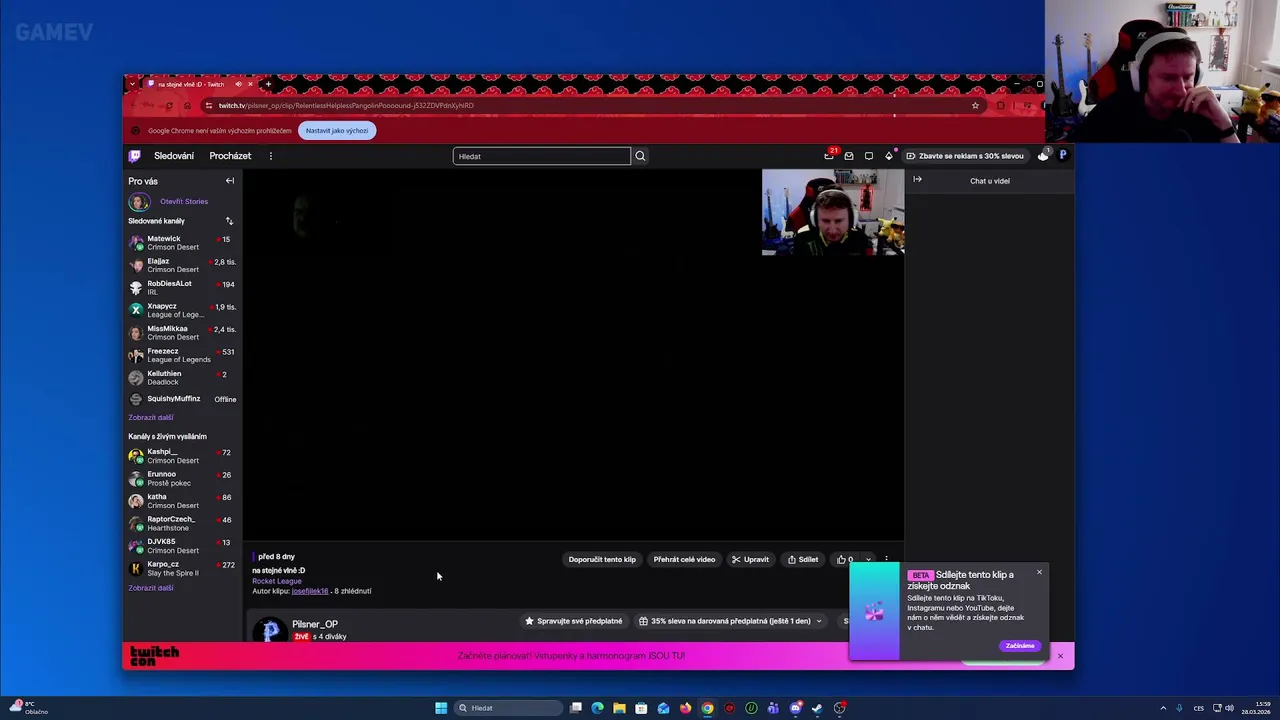
Task: Open Karpo_cz live channel
Action: pyautogui.click(x=182, y=569)
